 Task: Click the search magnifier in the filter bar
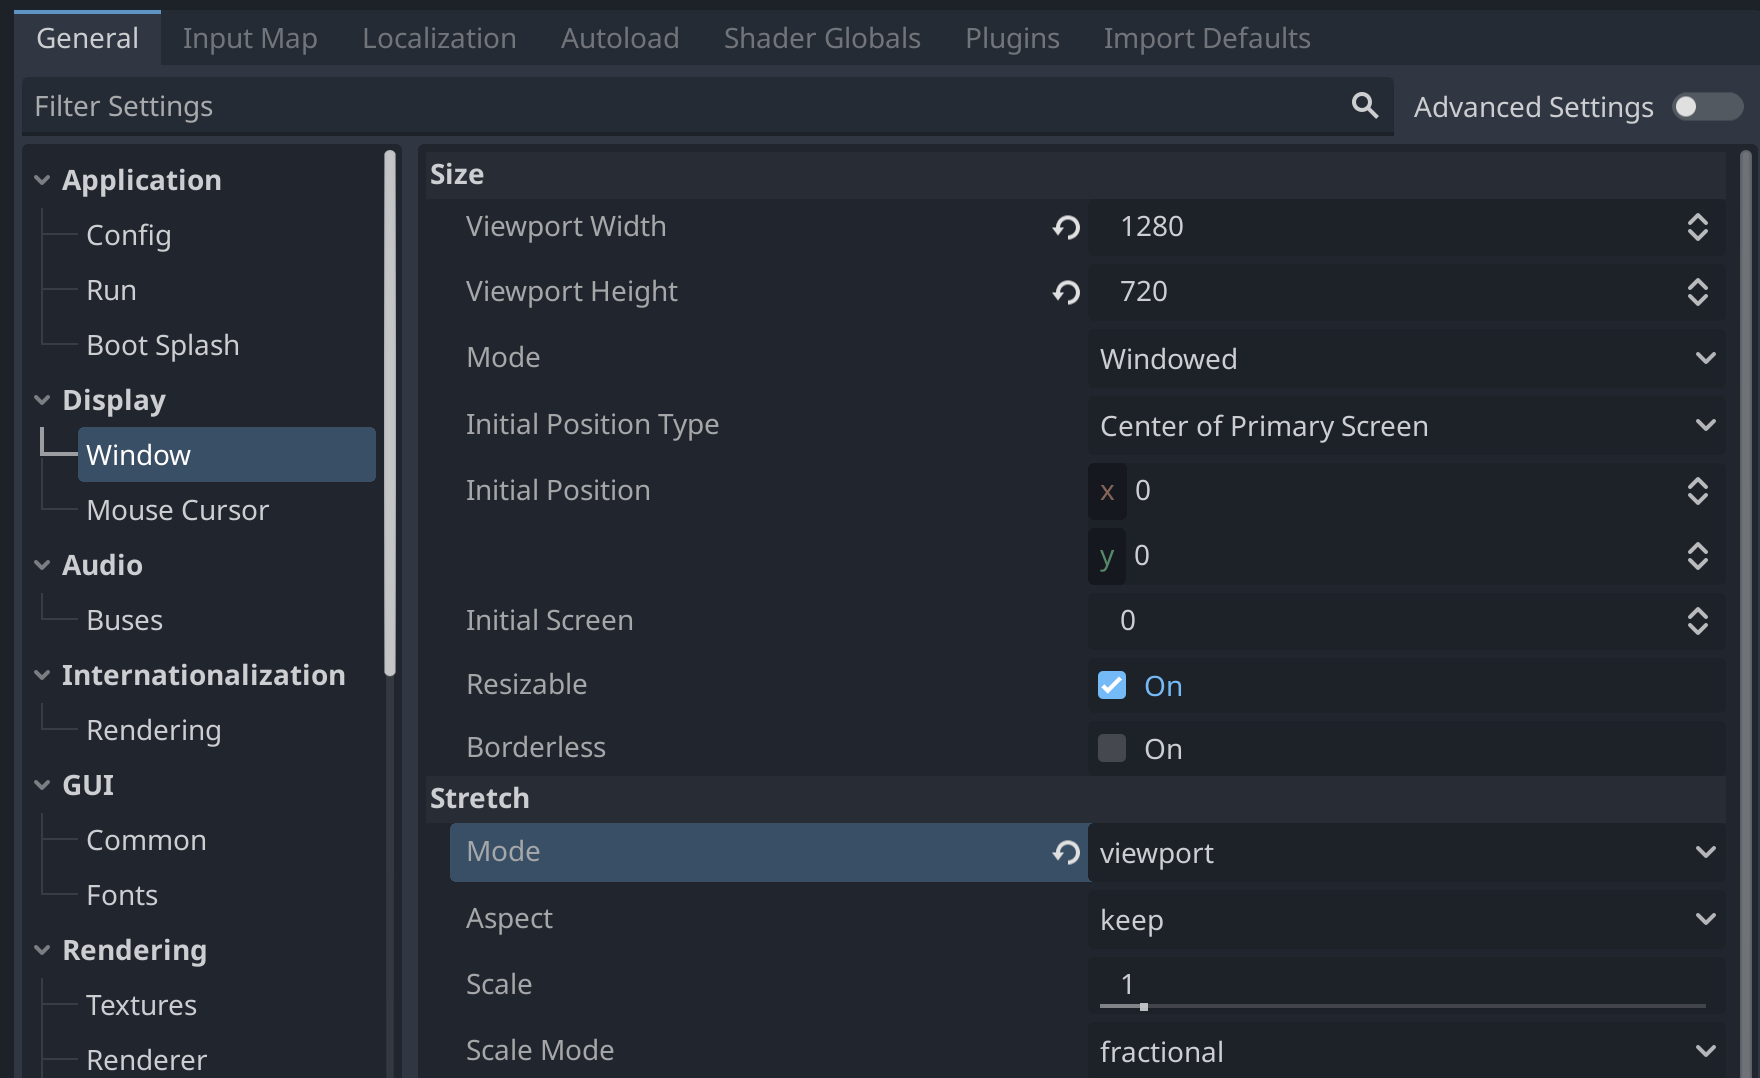tap(1364, 105)
